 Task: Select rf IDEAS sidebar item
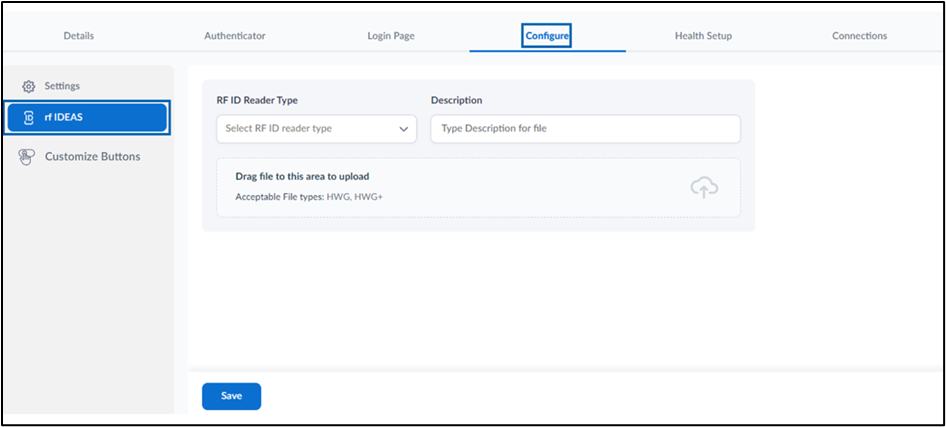coord(86,118)
